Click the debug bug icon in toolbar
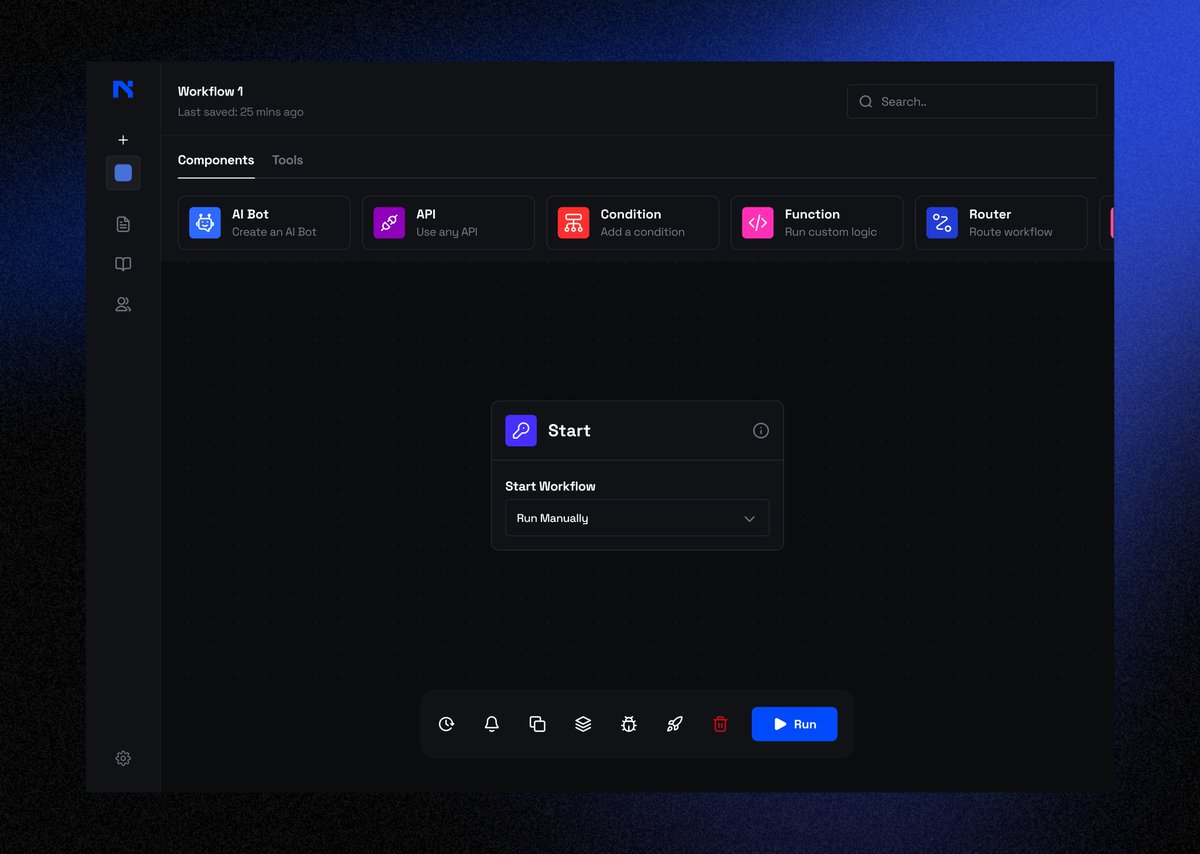1200x854 pixels. [629, 724]
